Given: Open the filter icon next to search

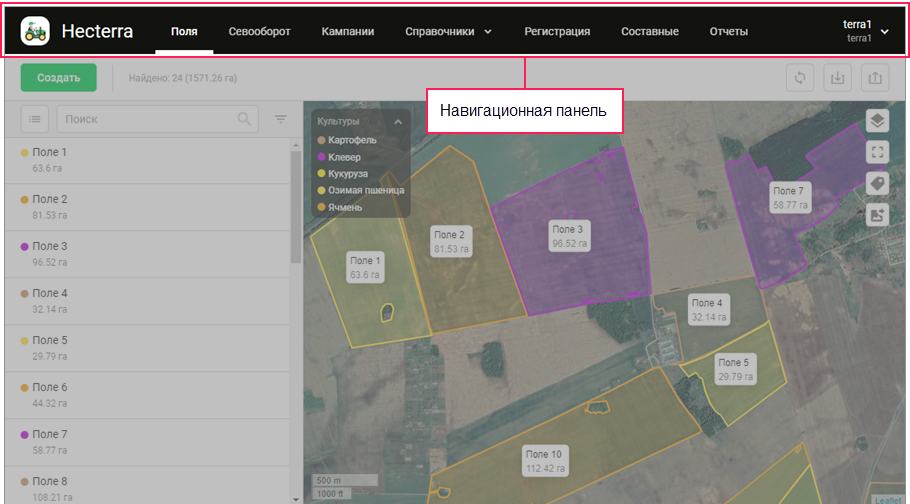Looking at the screenshot, I should (x=281, y=119).
